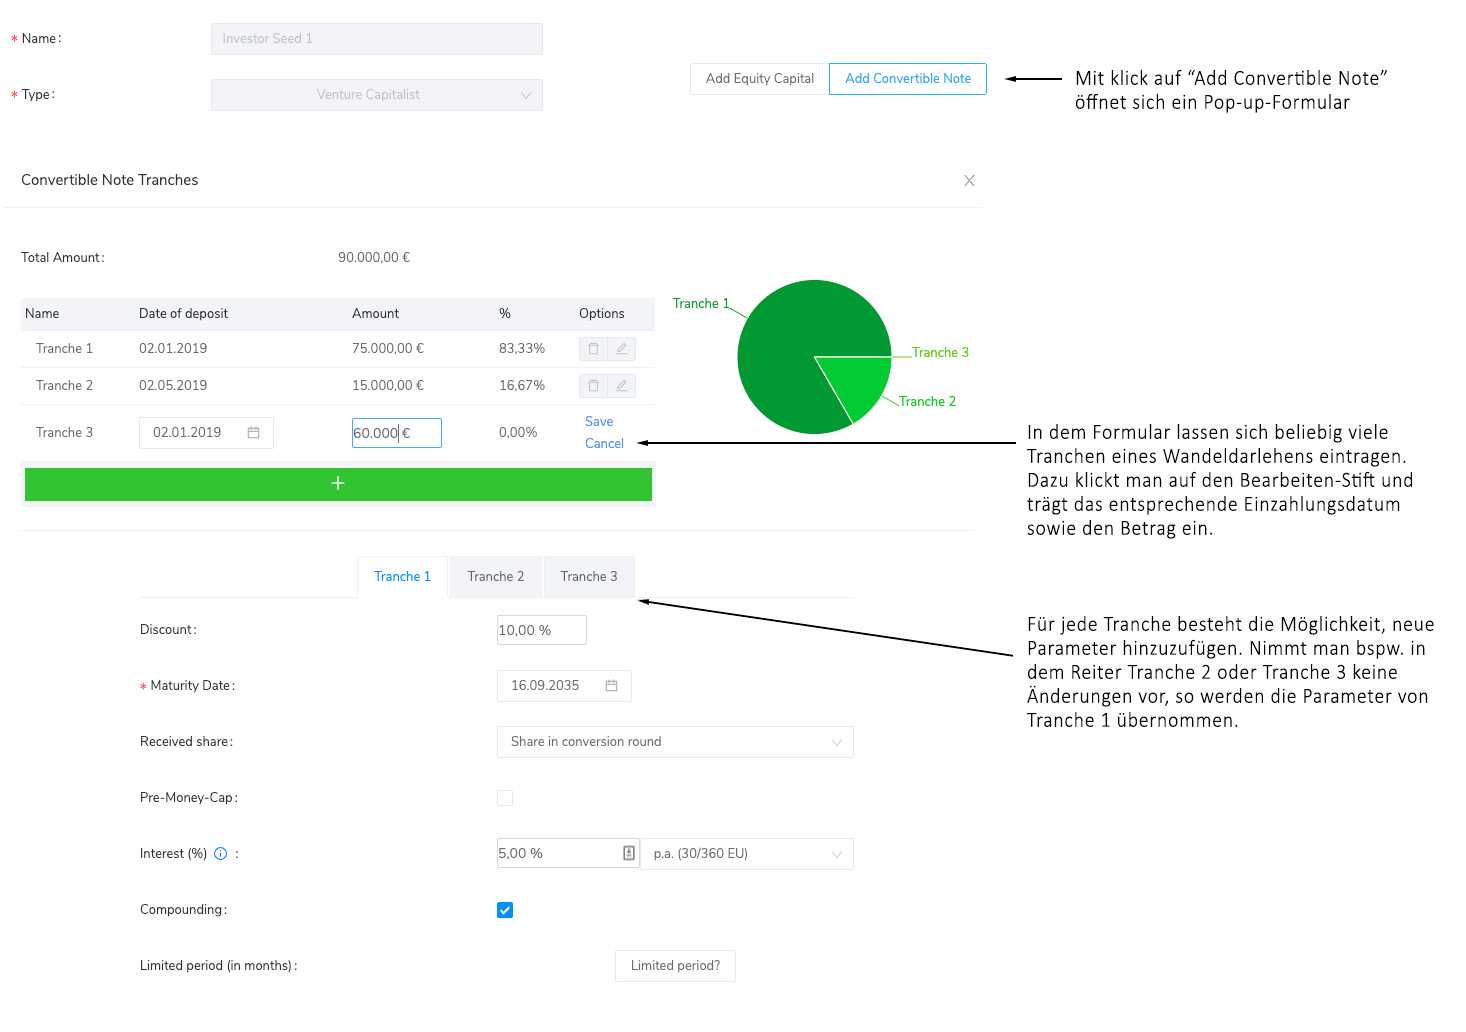
Task: Save the Tranche 3 row edits
Action: (599, 422)
